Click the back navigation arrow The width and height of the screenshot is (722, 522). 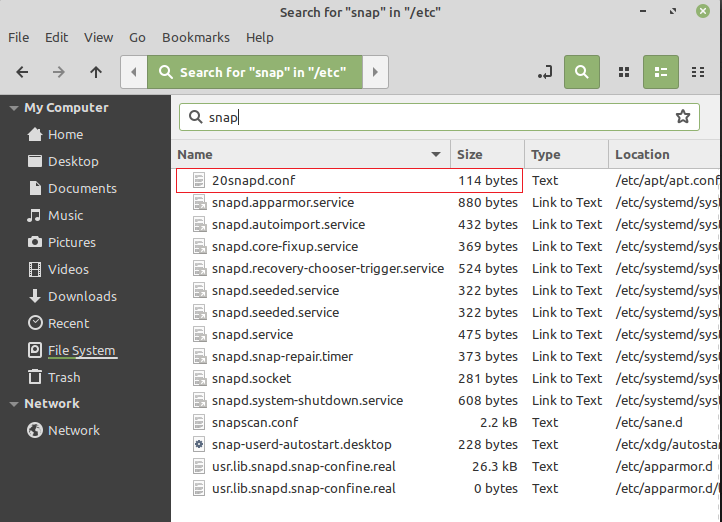[22, 72]
